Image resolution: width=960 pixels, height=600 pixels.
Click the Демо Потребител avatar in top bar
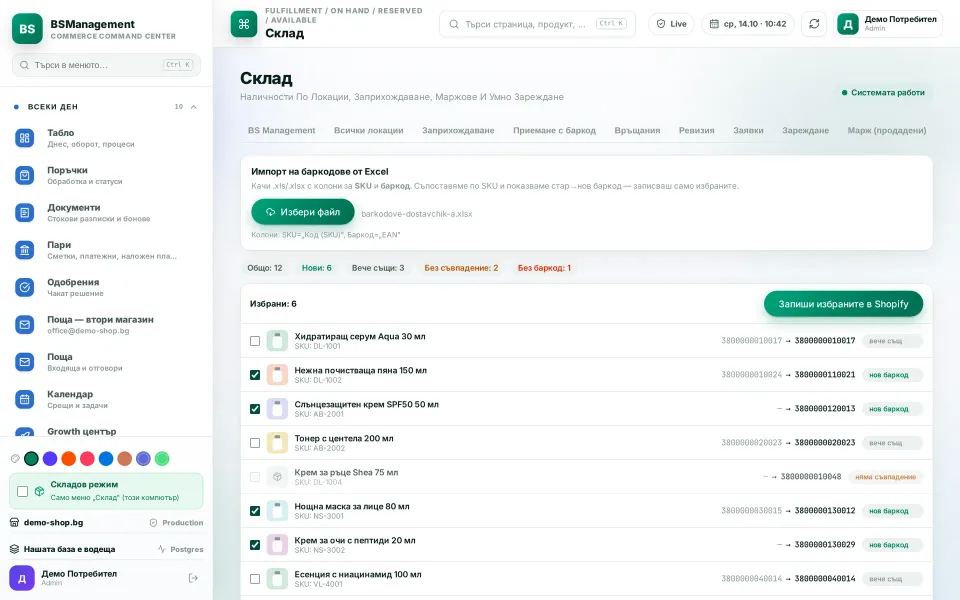[x=848, y=24]
